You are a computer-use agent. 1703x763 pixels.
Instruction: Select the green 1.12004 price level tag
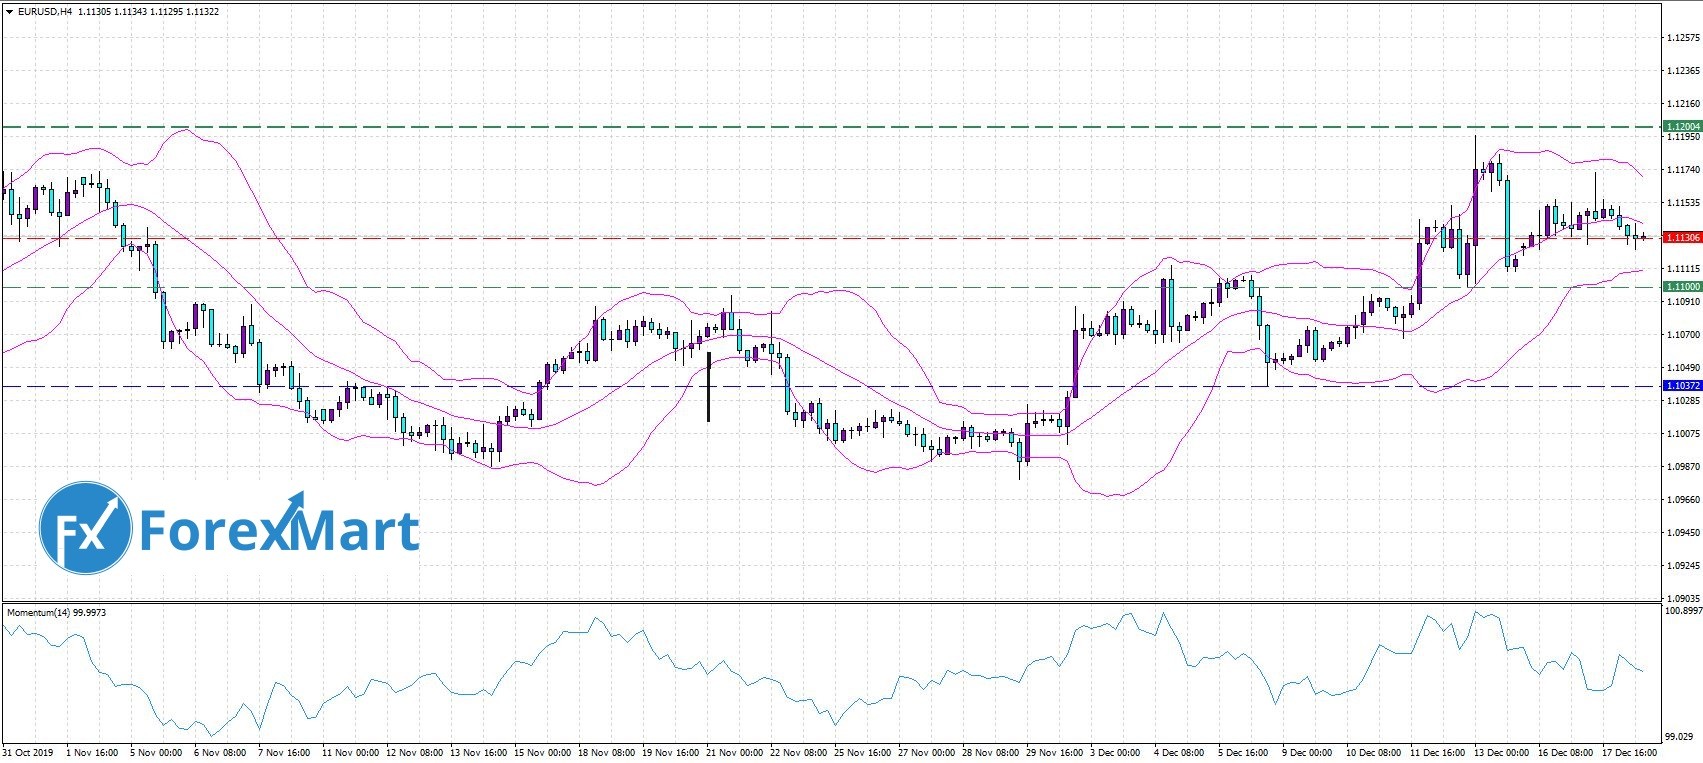1680,127
